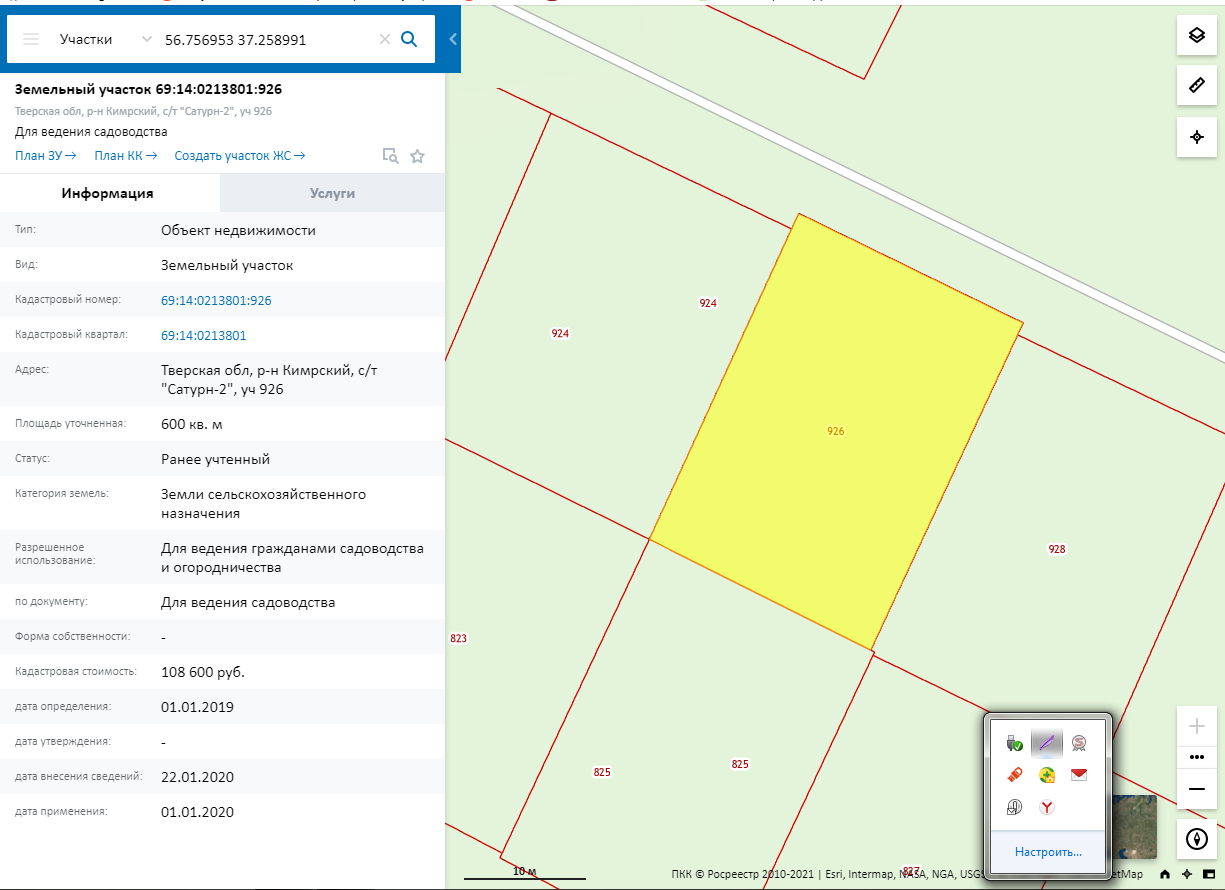Click the coordinates search input field
This screenshot has width=1225, height=890.
coord(268,40)
